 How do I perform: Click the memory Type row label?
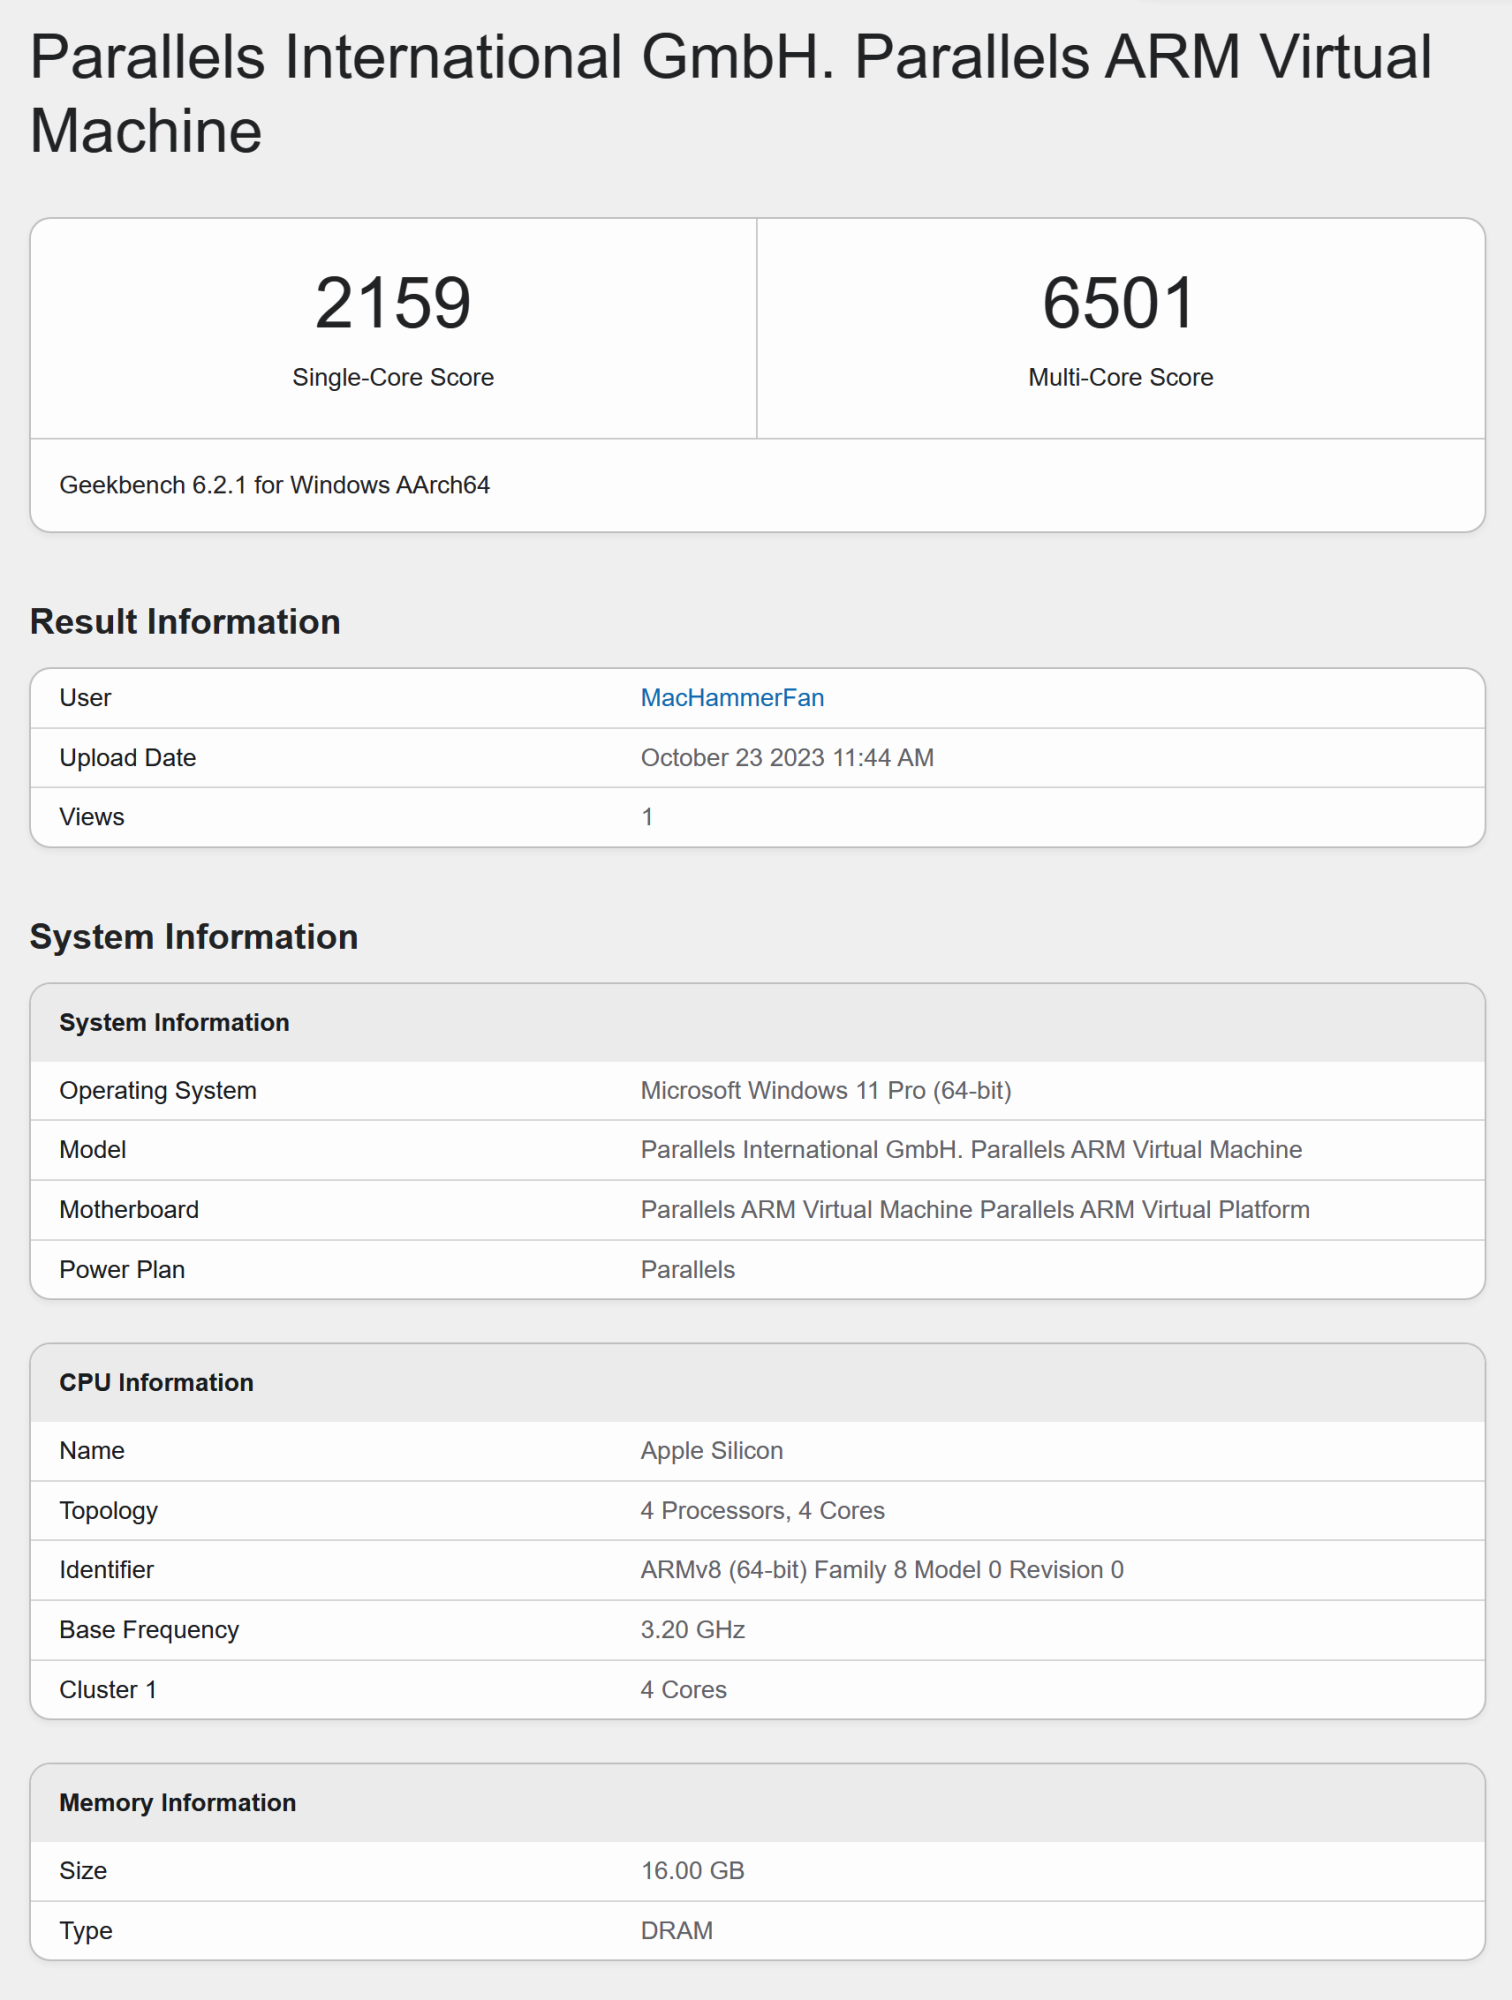click(86, 1931)
